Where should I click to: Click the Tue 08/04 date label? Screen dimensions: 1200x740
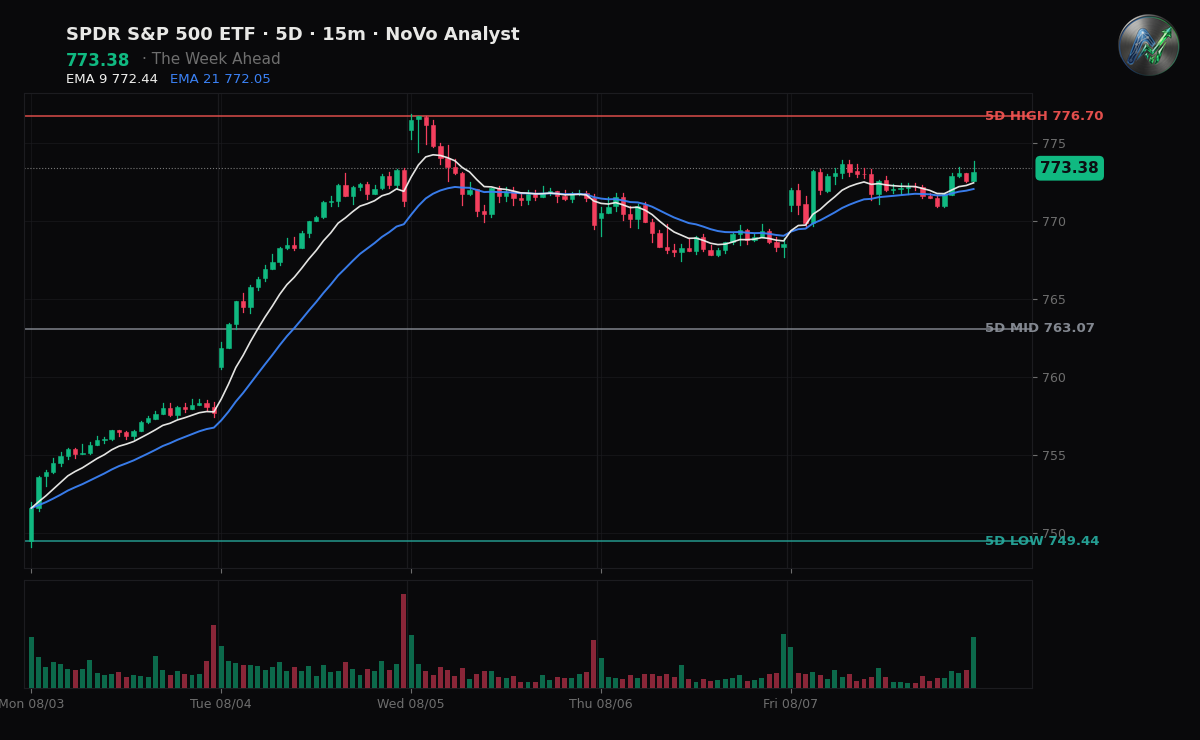221,704
